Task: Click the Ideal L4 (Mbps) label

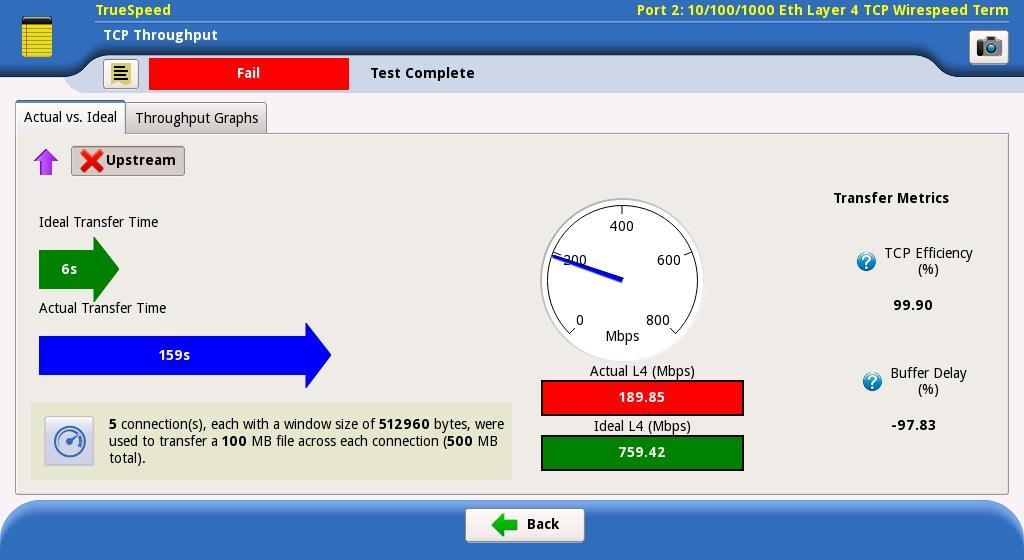Action: [642, 426]
